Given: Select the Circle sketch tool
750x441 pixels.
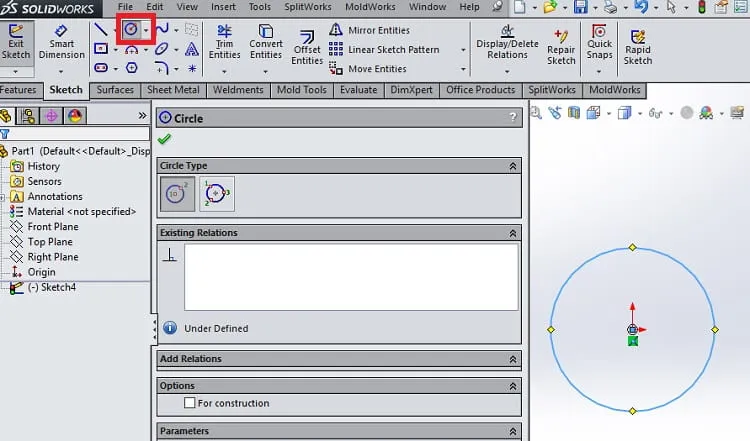Looking at the screenshot, I should coord(131,30).
